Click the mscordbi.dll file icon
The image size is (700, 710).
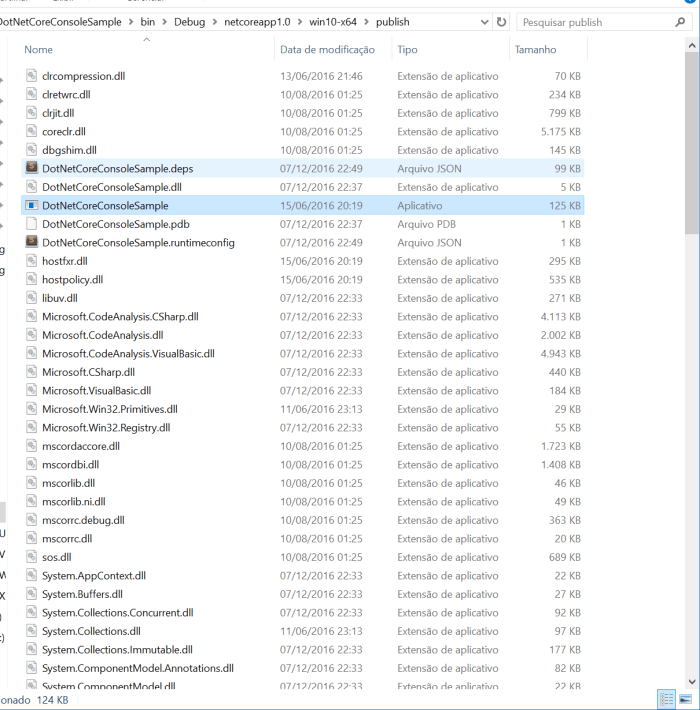[31, 465]
